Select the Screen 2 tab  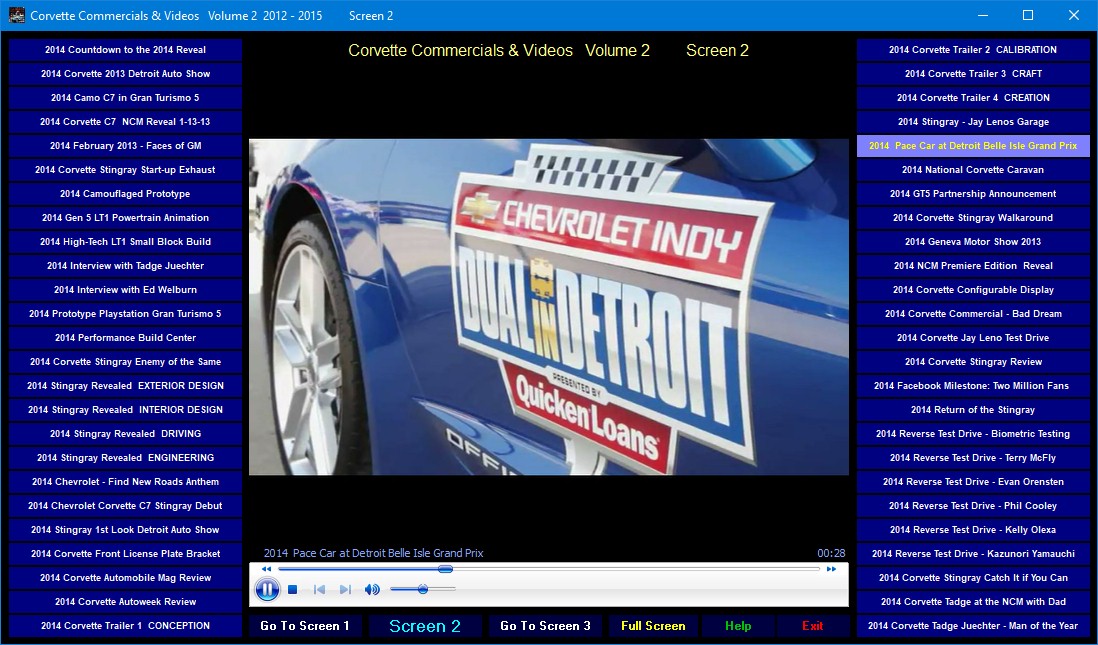(425, 626)
